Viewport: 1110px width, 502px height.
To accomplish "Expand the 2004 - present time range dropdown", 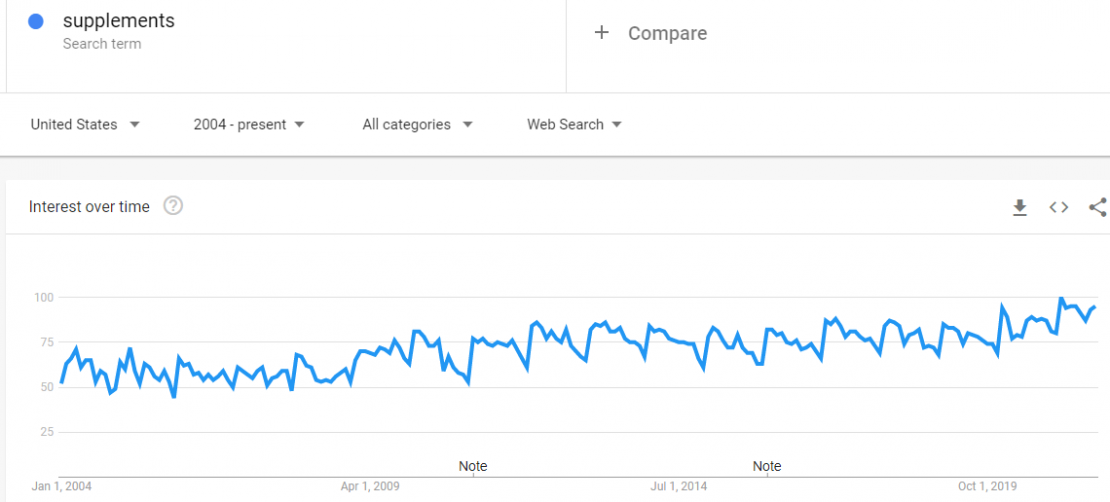I will point(248,125).
